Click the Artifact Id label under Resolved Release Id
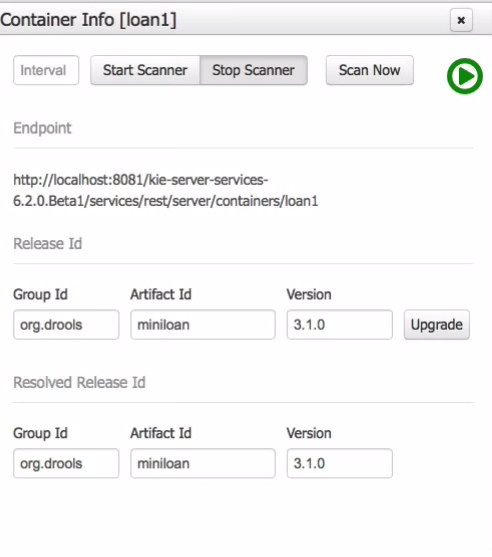 tap(161, 433)
